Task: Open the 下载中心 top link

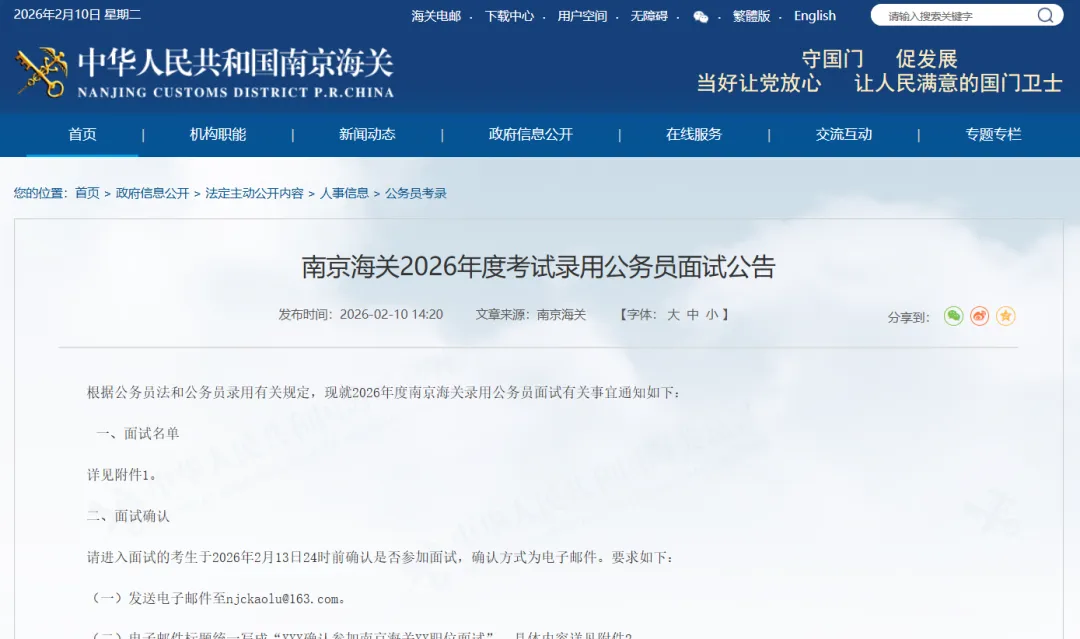Action: click(509, 16)
